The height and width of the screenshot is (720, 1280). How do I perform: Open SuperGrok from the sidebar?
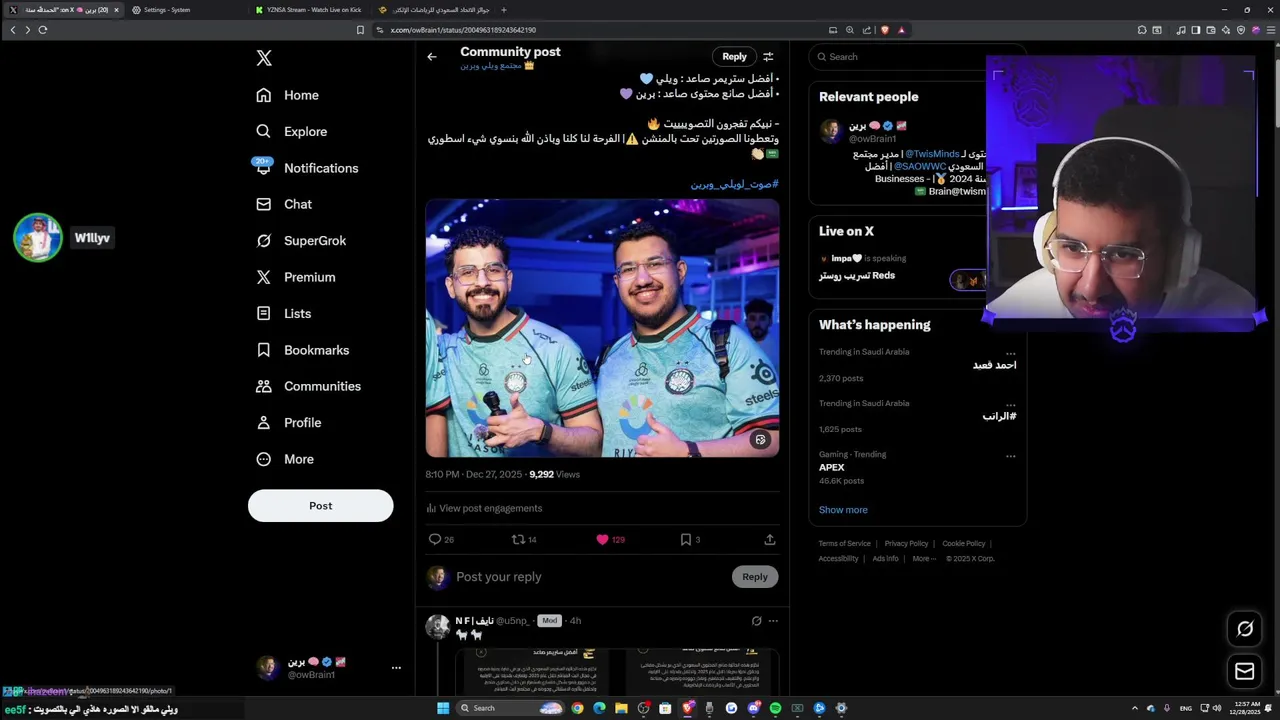(x=301, y=240)
